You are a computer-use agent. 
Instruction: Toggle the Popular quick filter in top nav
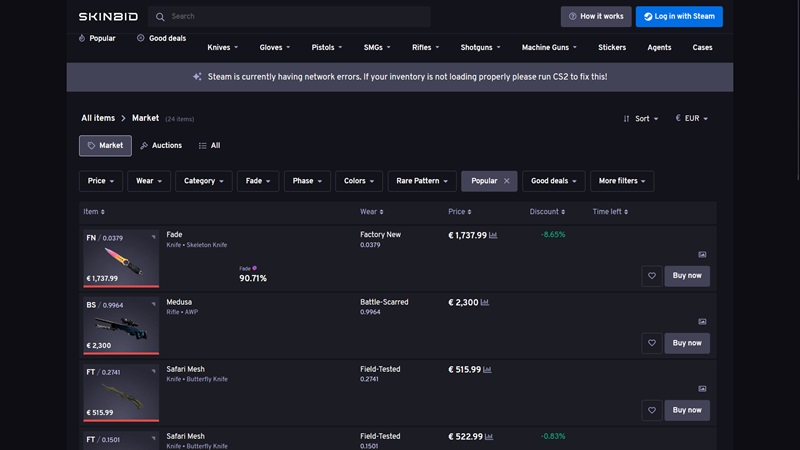pyautogui.click(x=97, y=38)
